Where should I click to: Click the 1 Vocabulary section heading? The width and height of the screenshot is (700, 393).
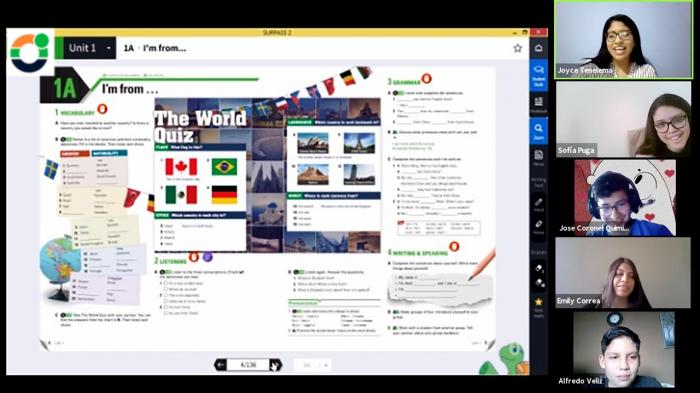(75, 113)
